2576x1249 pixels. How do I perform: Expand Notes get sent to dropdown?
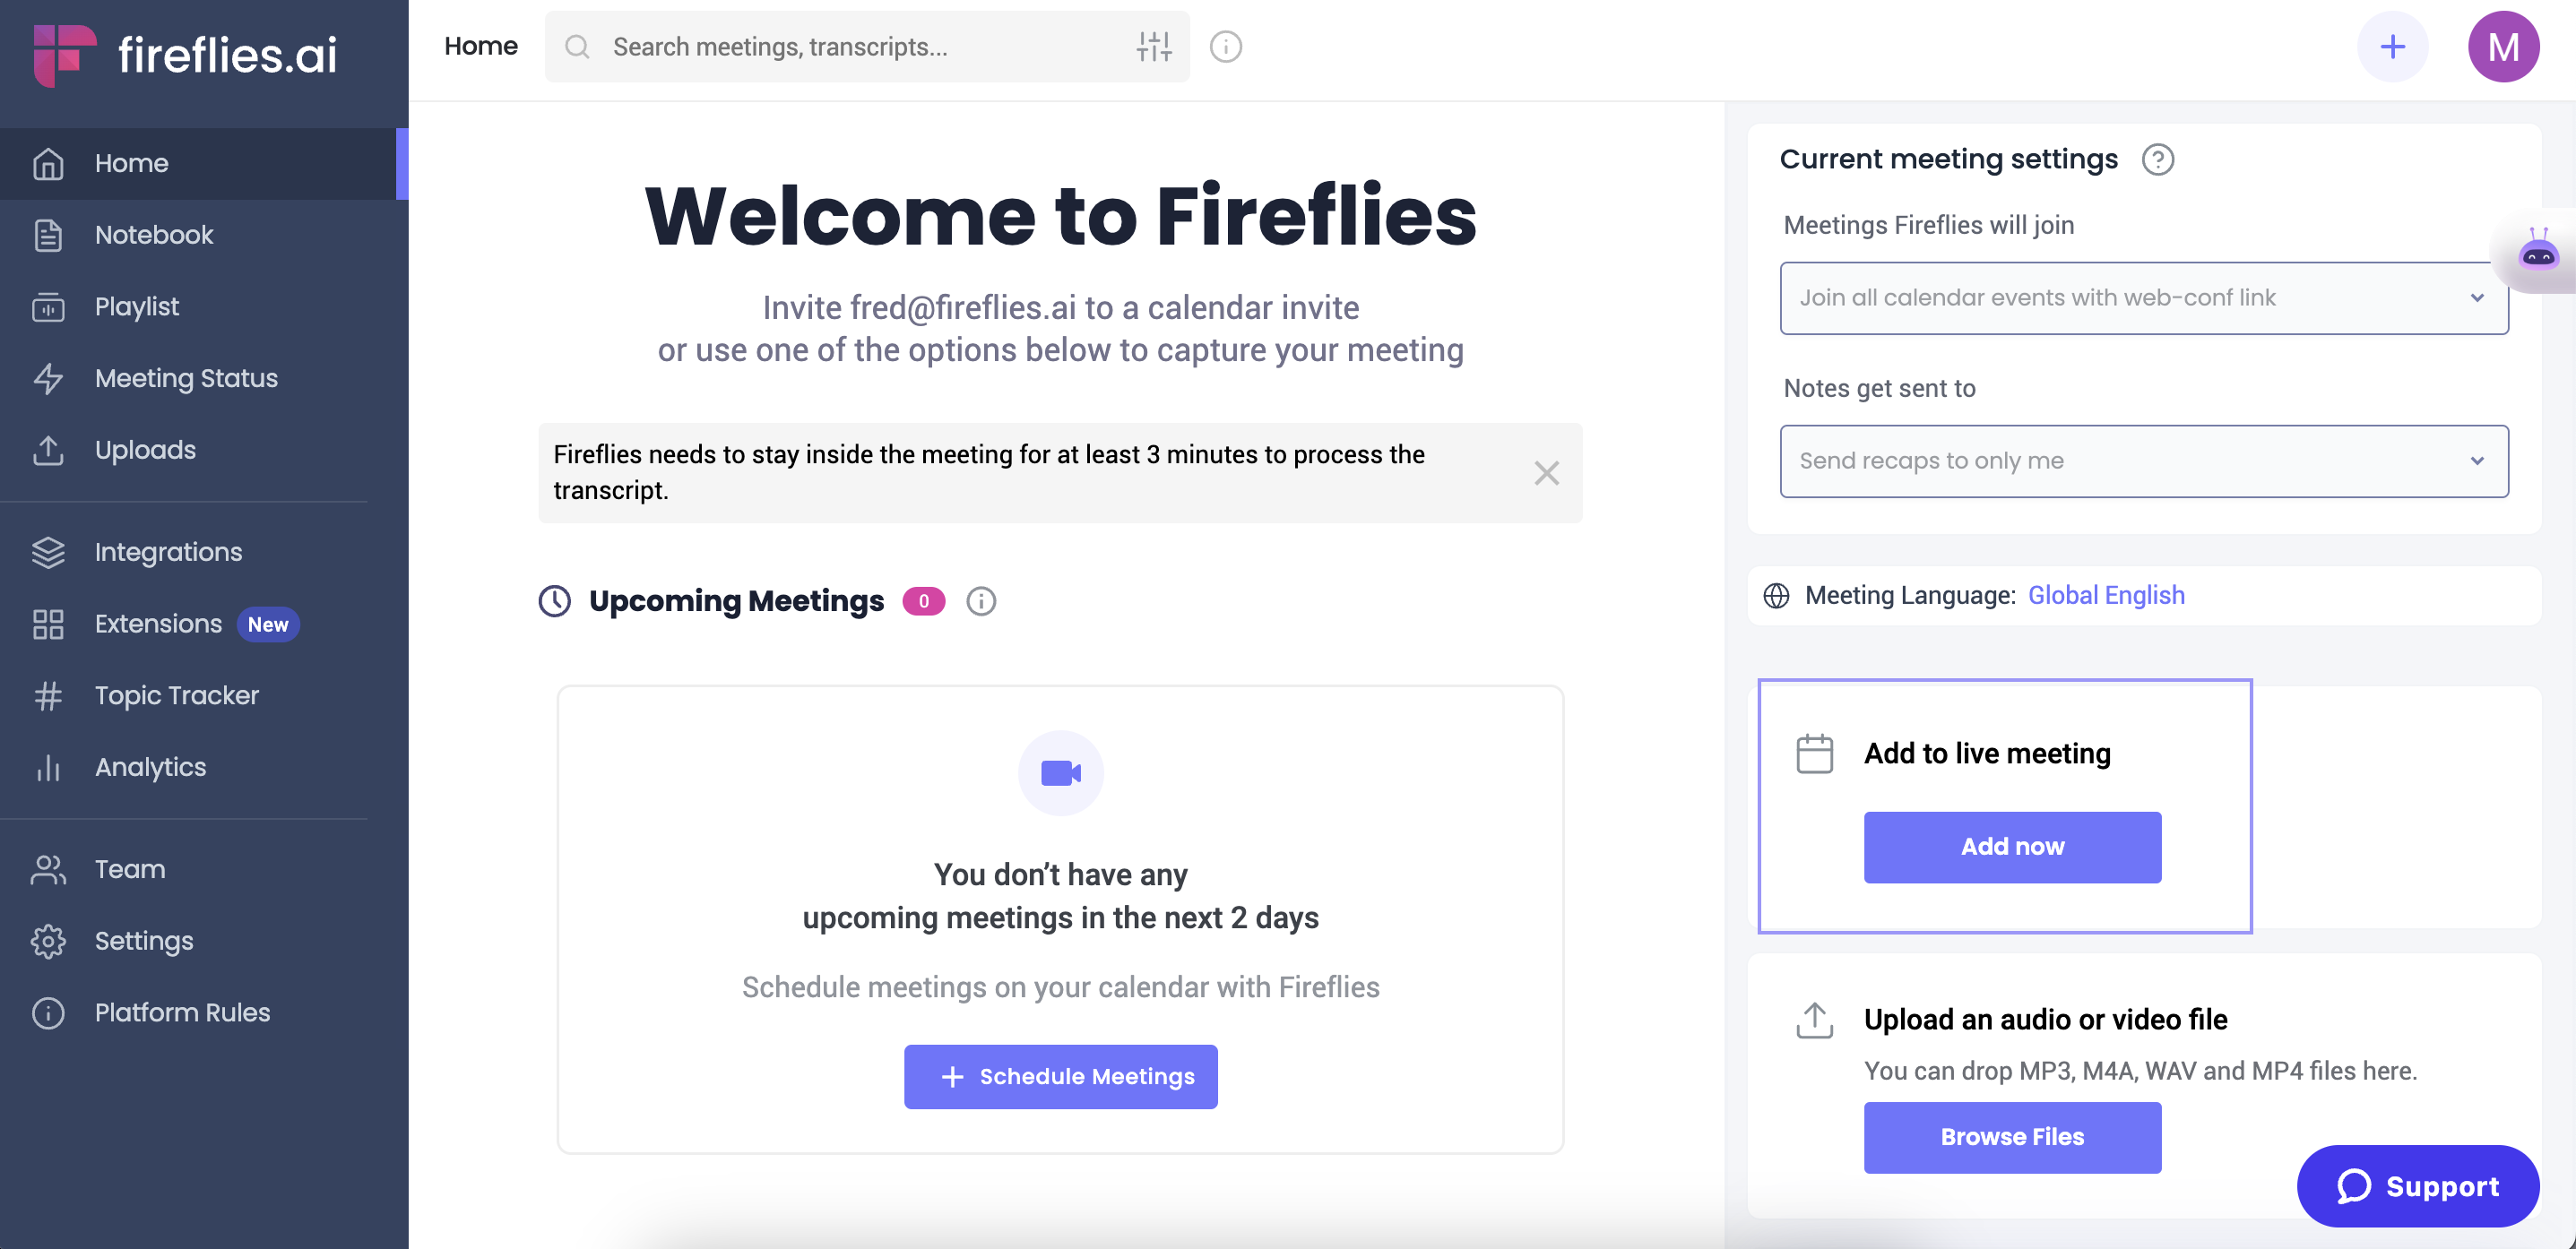pyautogui.click(x=2144, y=461)
